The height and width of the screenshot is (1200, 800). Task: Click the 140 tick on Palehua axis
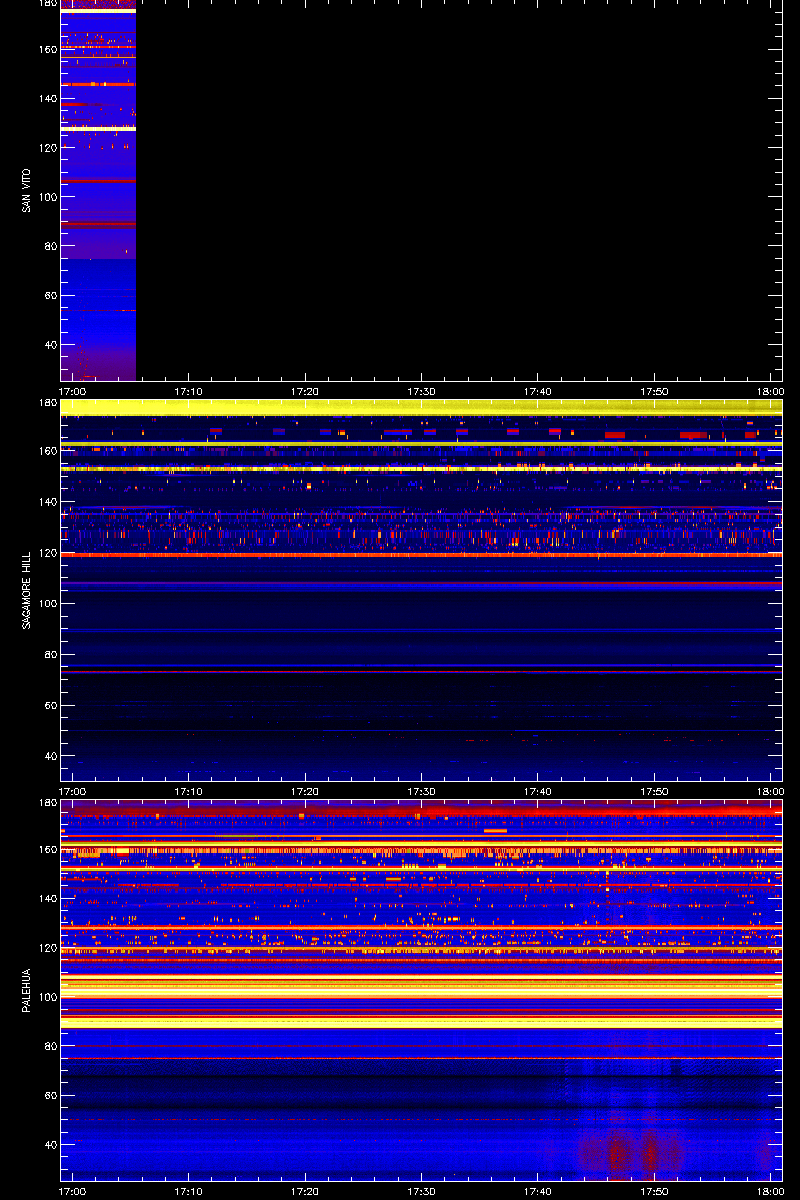coord(47,899)
